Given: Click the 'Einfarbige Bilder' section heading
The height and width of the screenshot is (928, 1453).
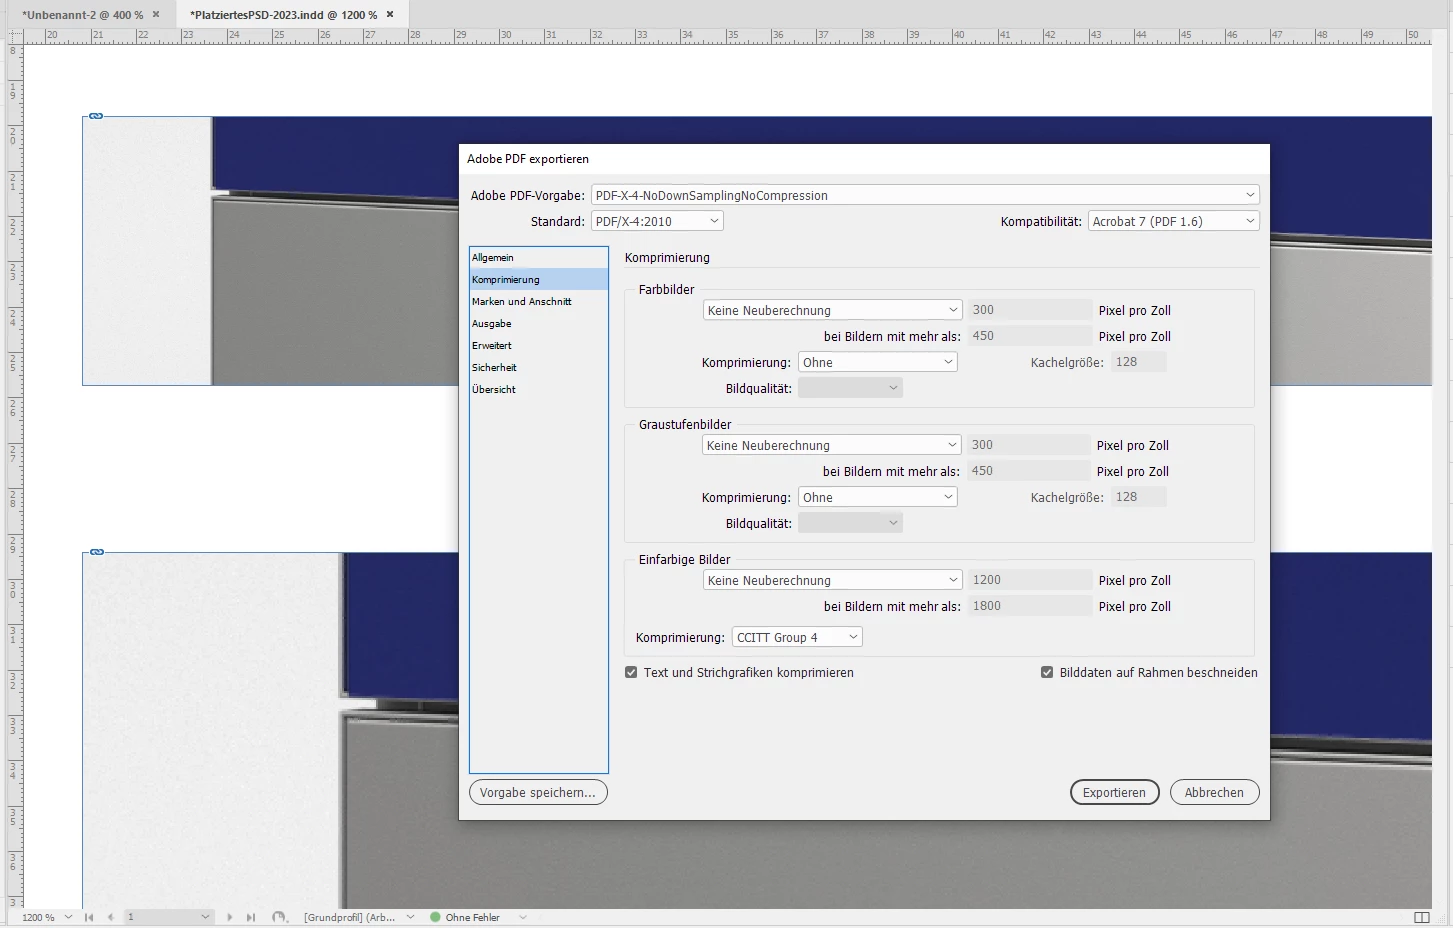Looking at the screenshot, I should point(684,559).
